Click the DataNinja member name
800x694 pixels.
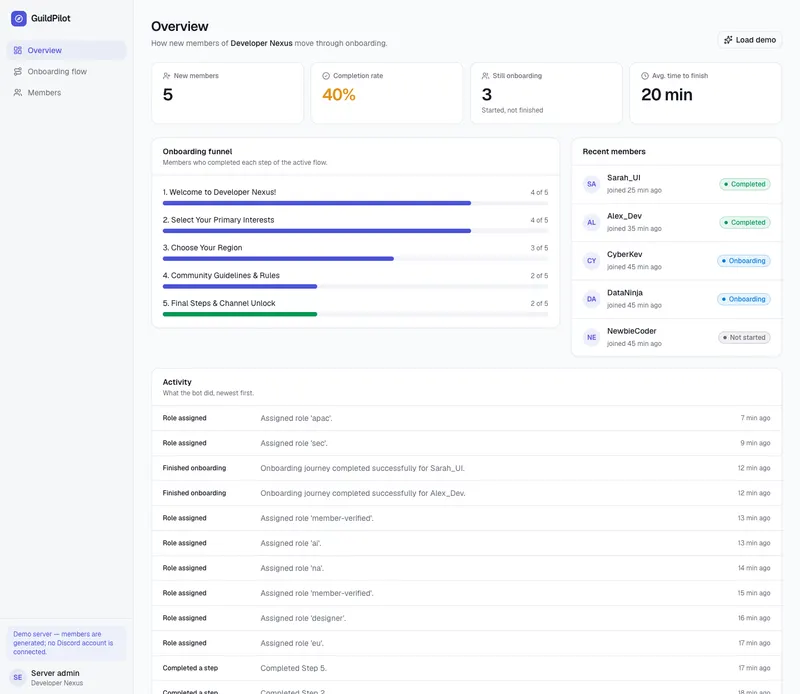pyautogui.click(x=624, y=292)
